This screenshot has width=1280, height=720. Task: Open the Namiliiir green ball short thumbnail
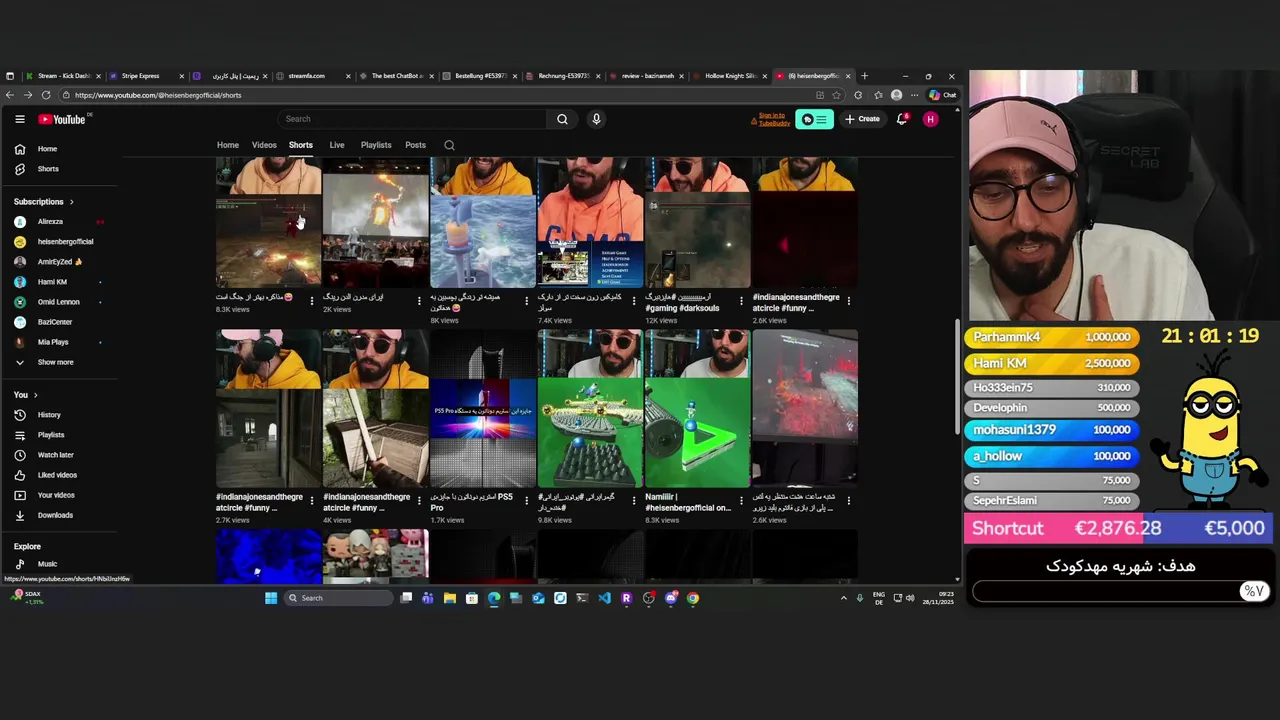pyautogui.click(x=697, y=408)
